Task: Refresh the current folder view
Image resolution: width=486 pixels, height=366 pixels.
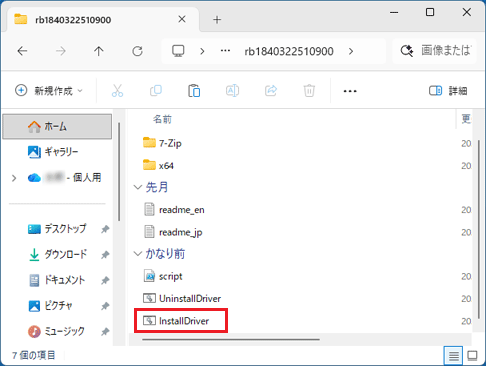Action: click(137, 51)
